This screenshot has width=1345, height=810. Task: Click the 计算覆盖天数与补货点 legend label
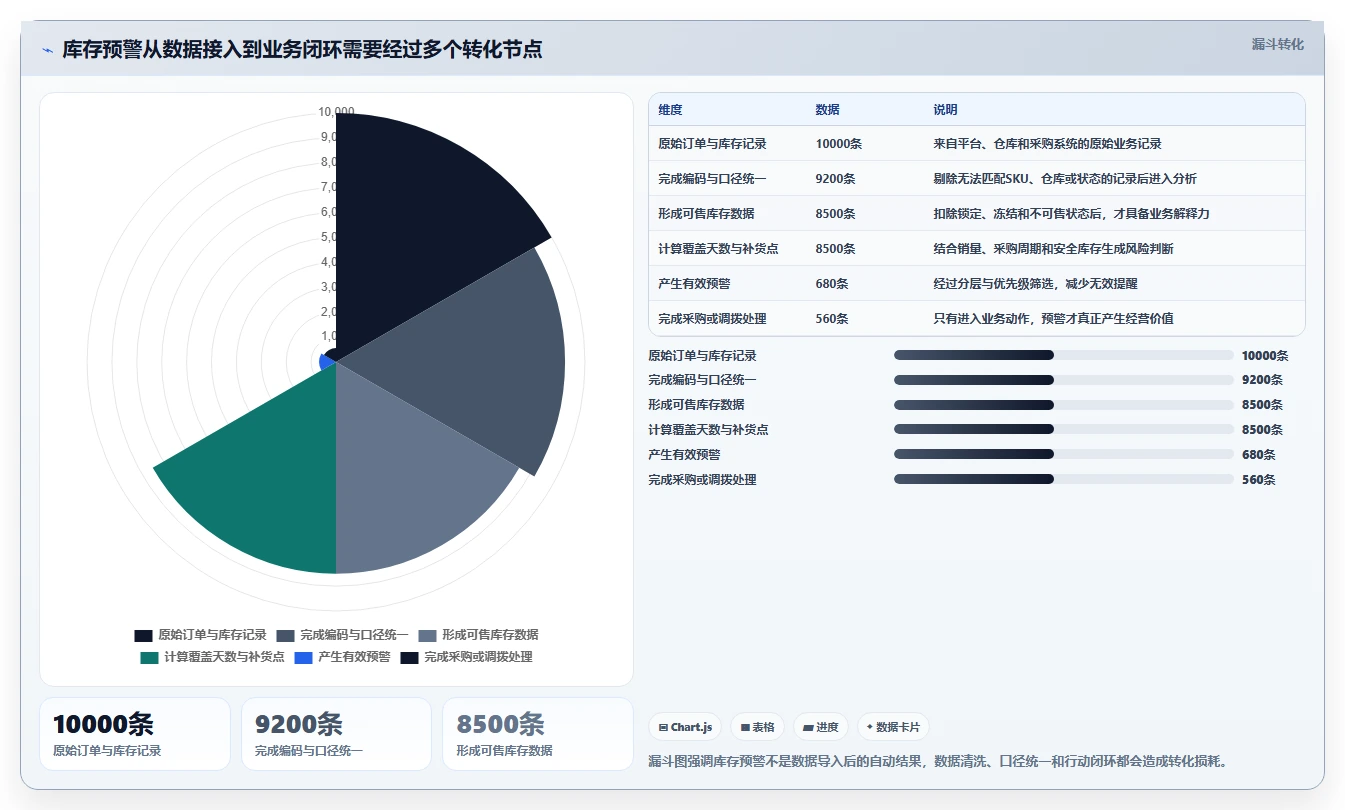(x=224, y=657)
